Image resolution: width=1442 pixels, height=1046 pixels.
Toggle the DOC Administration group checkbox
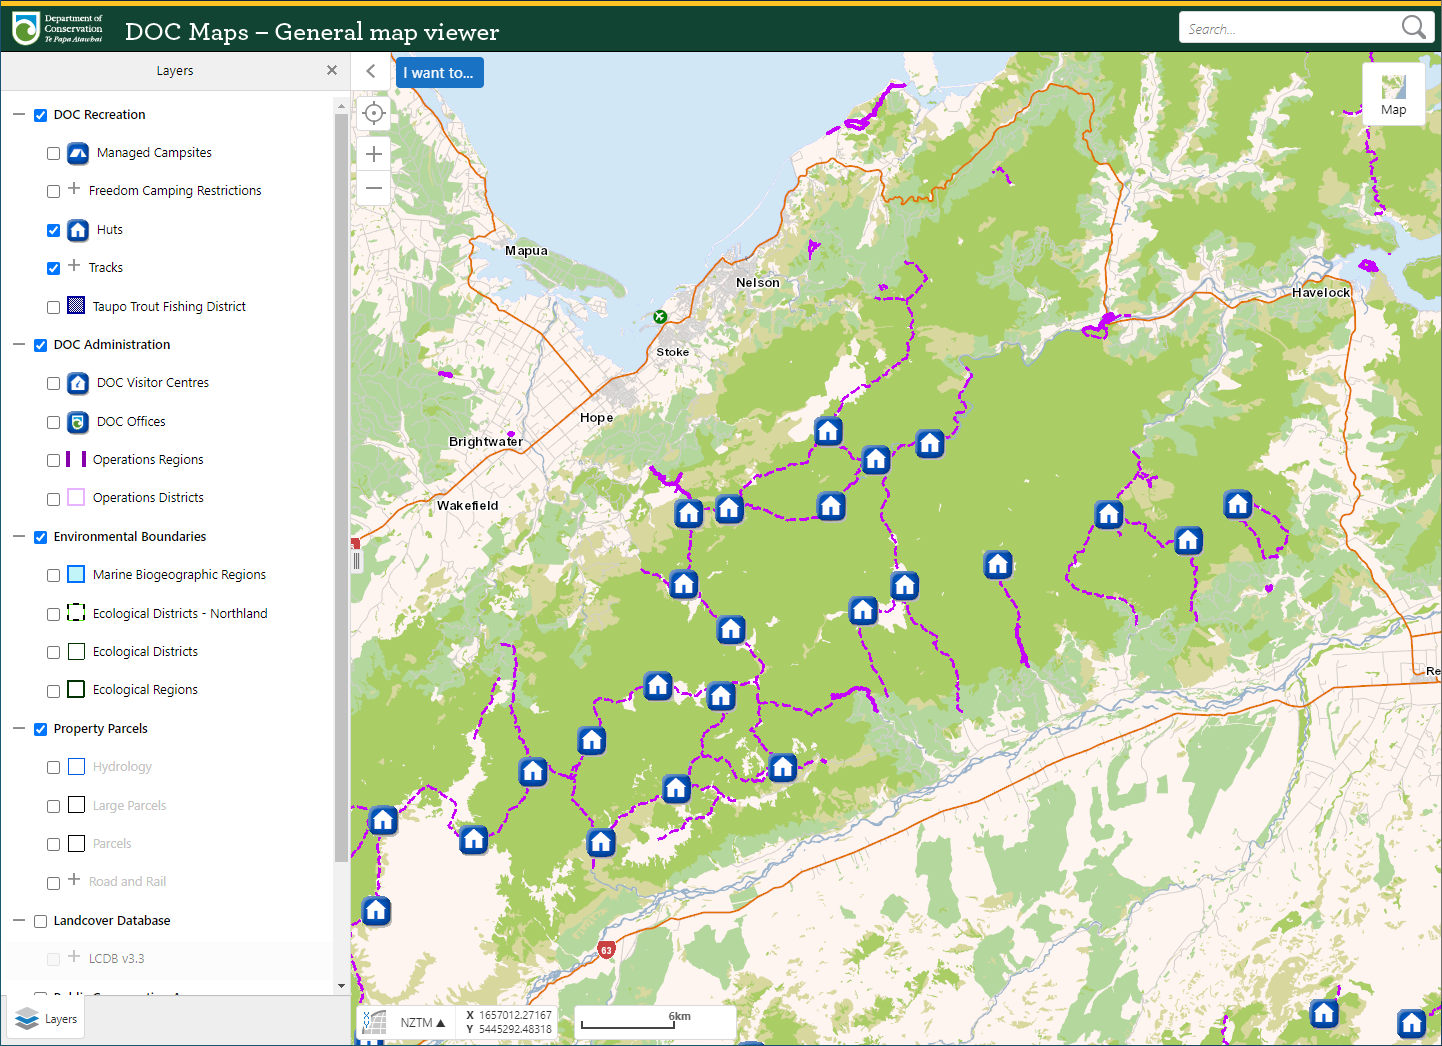click(x=41, y=346)
